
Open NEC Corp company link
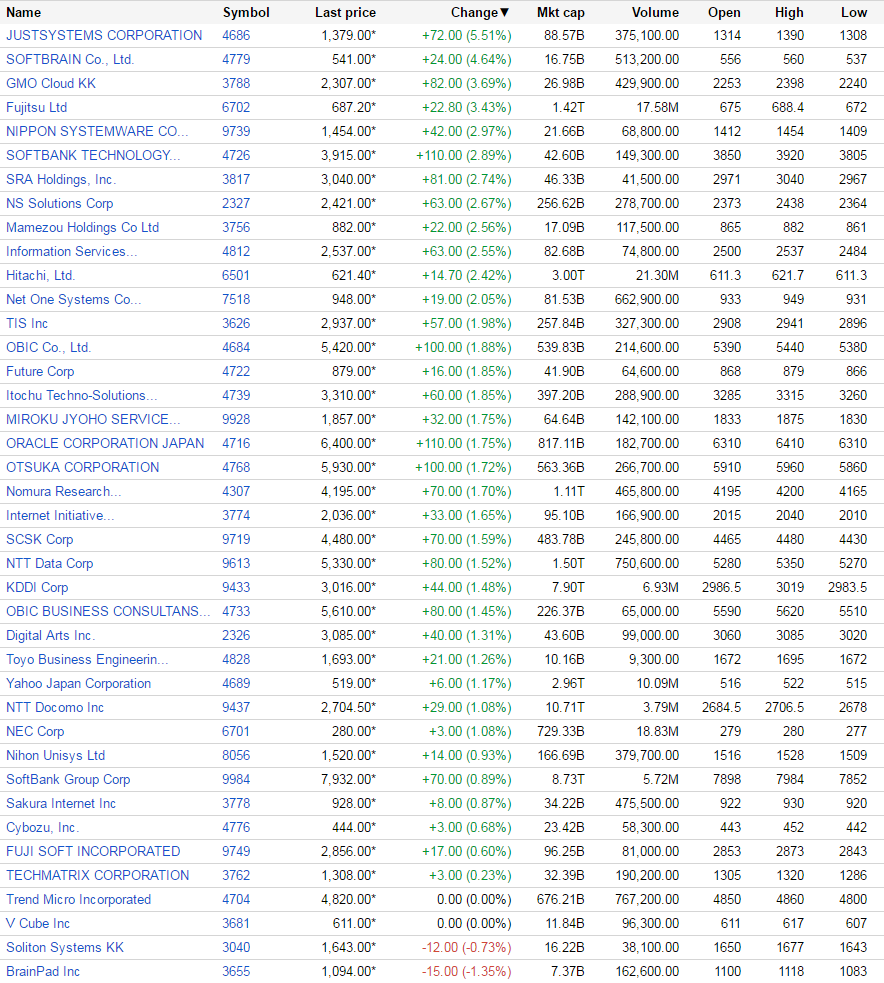click(x=35, y=731)
